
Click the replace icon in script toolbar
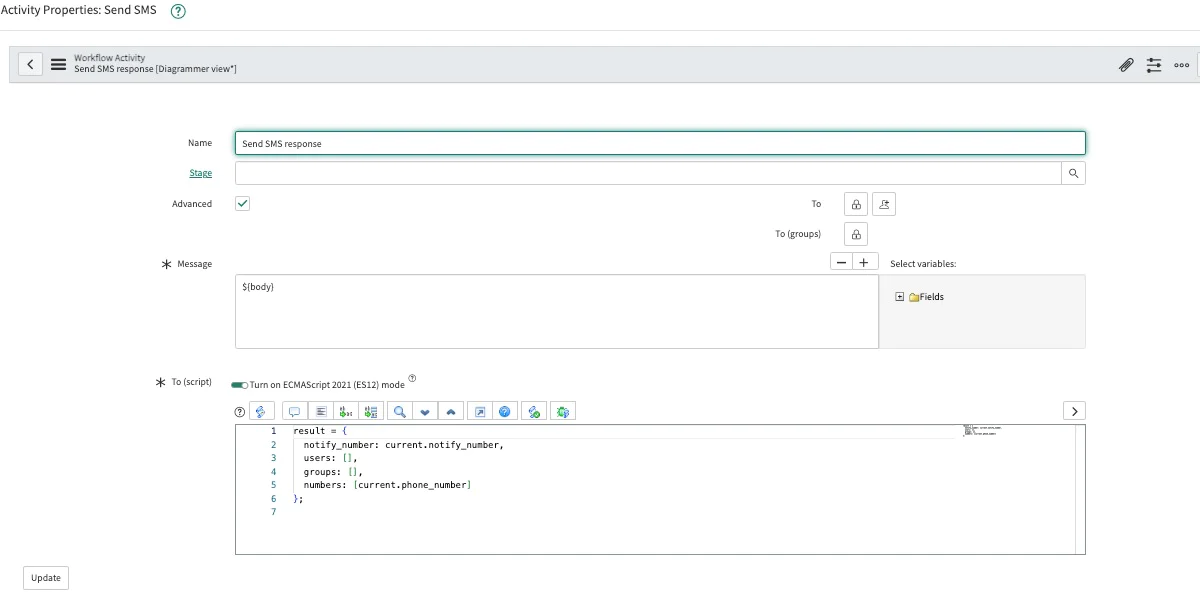pos(346,411)
